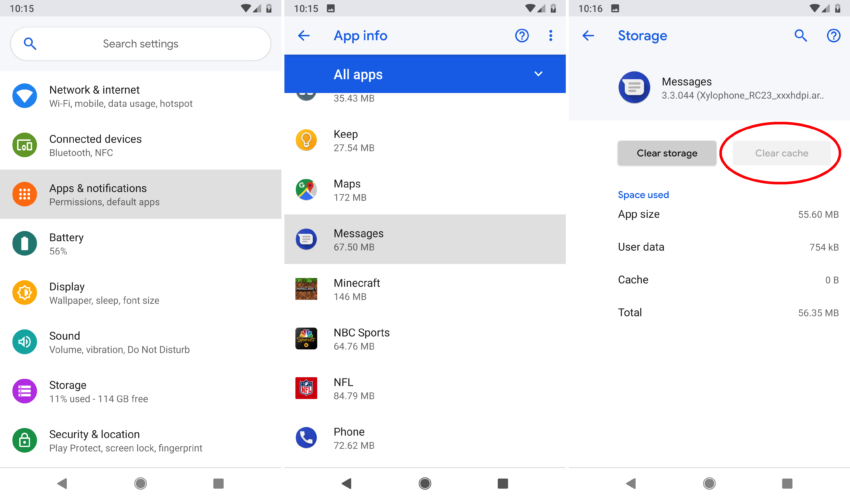
Task: Tap the Total 56.35 MB row
Action: 728,312
